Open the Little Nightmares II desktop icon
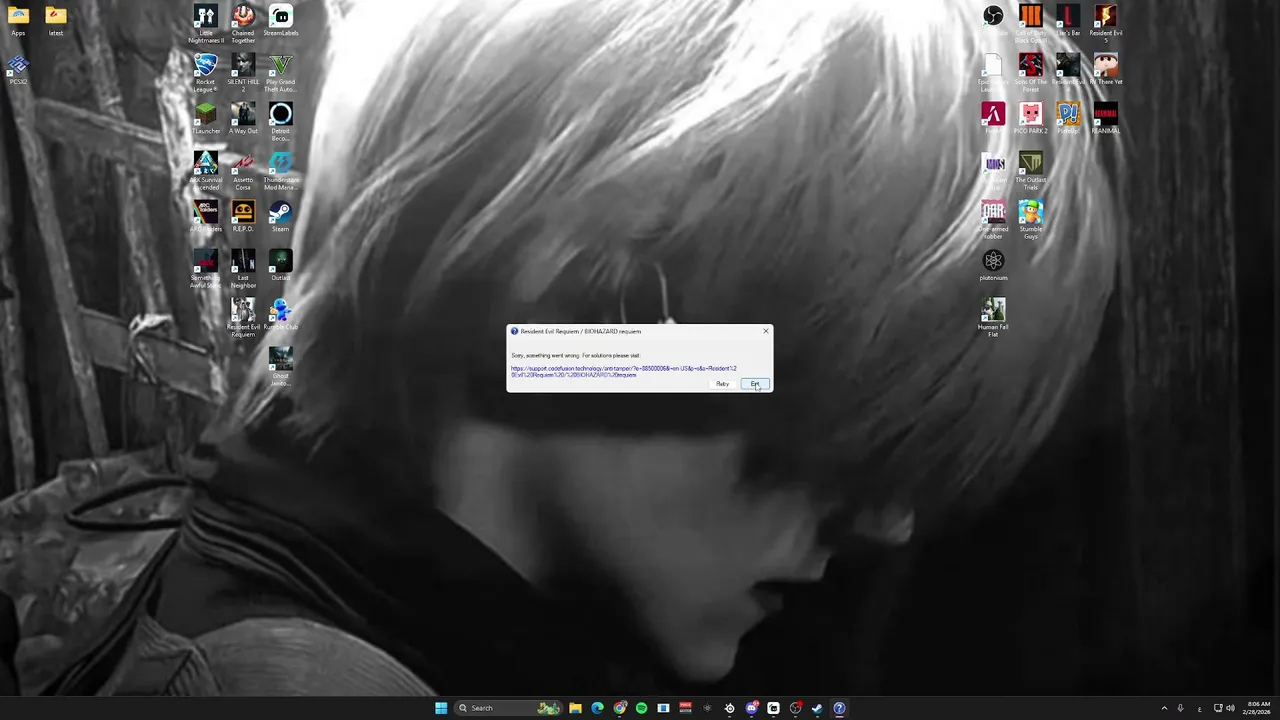This screenshot has width=1280, height=720. (206, 24)
